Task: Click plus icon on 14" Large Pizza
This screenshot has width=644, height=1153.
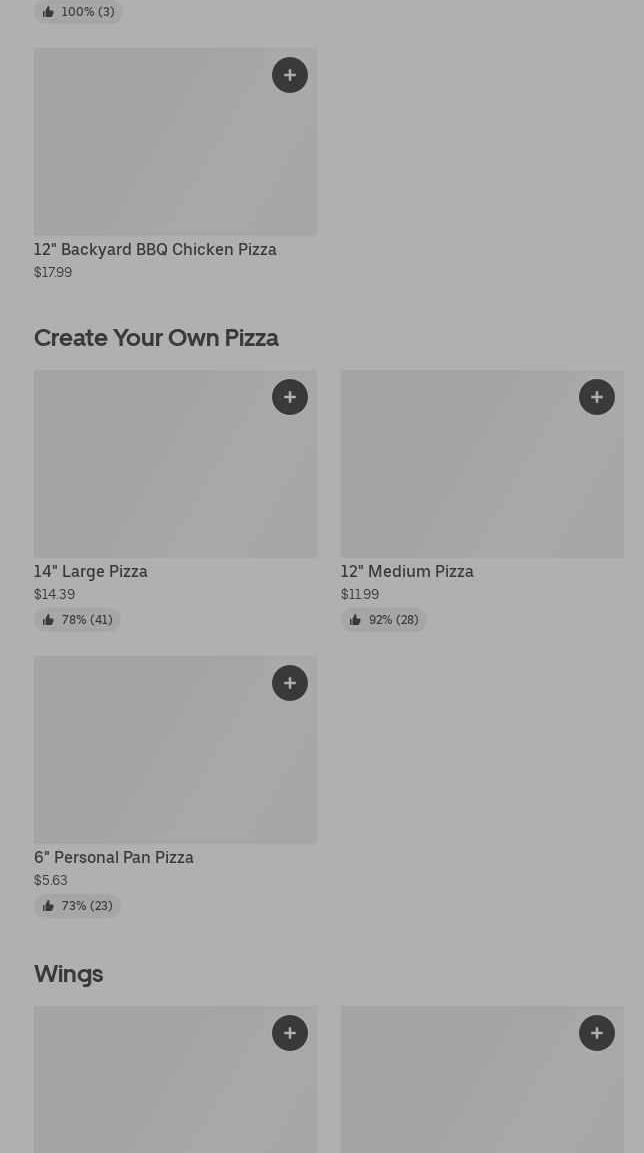Action: pyautogui.click(x=290, y=397)
